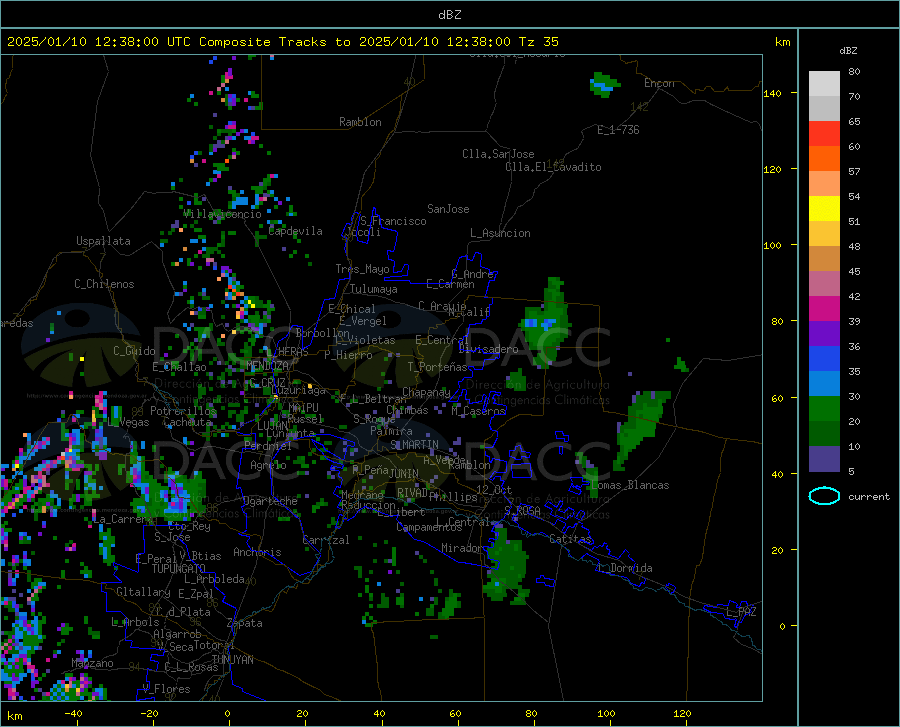Click the Tres_Mayo map label
This screenshot has width=900, height=727.
[362, 269]
